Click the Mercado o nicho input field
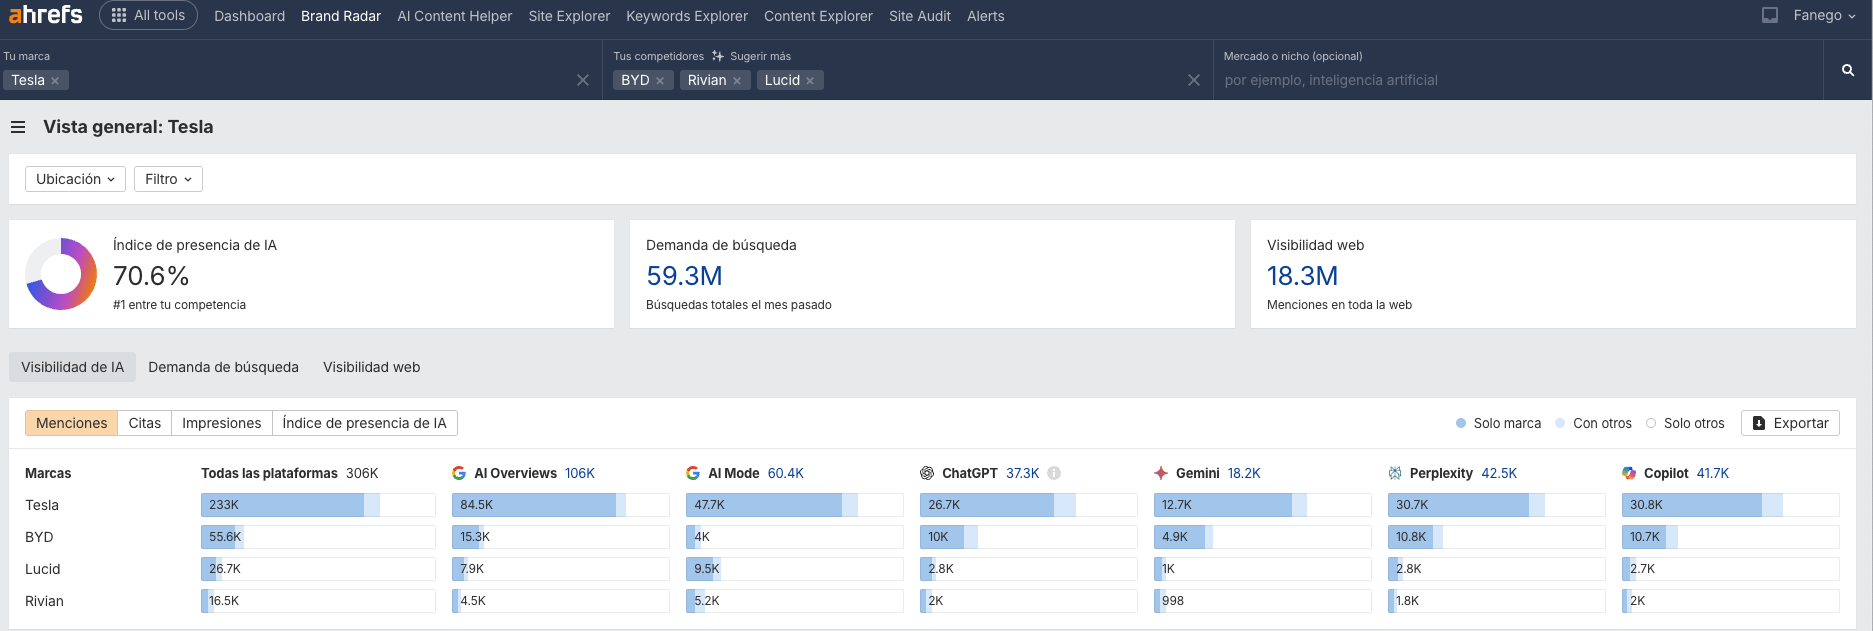 tap(1515, 80)
